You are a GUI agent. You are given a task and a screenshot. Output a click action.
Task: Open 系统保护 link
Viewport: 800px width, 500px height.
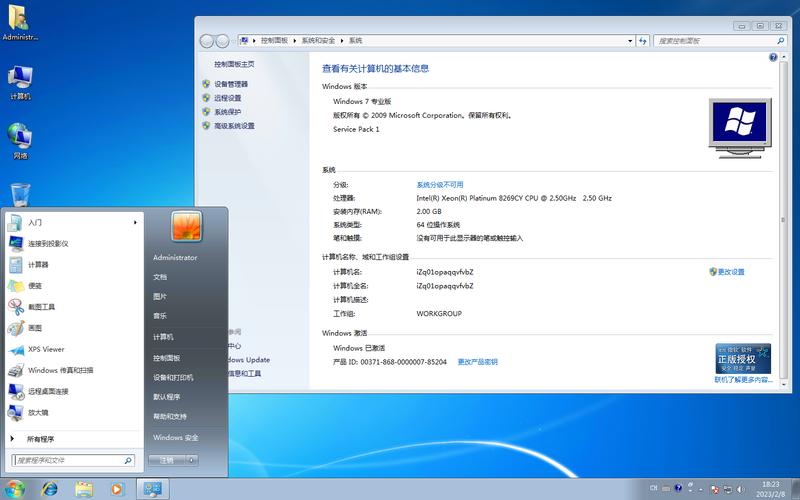click(228, 112)
